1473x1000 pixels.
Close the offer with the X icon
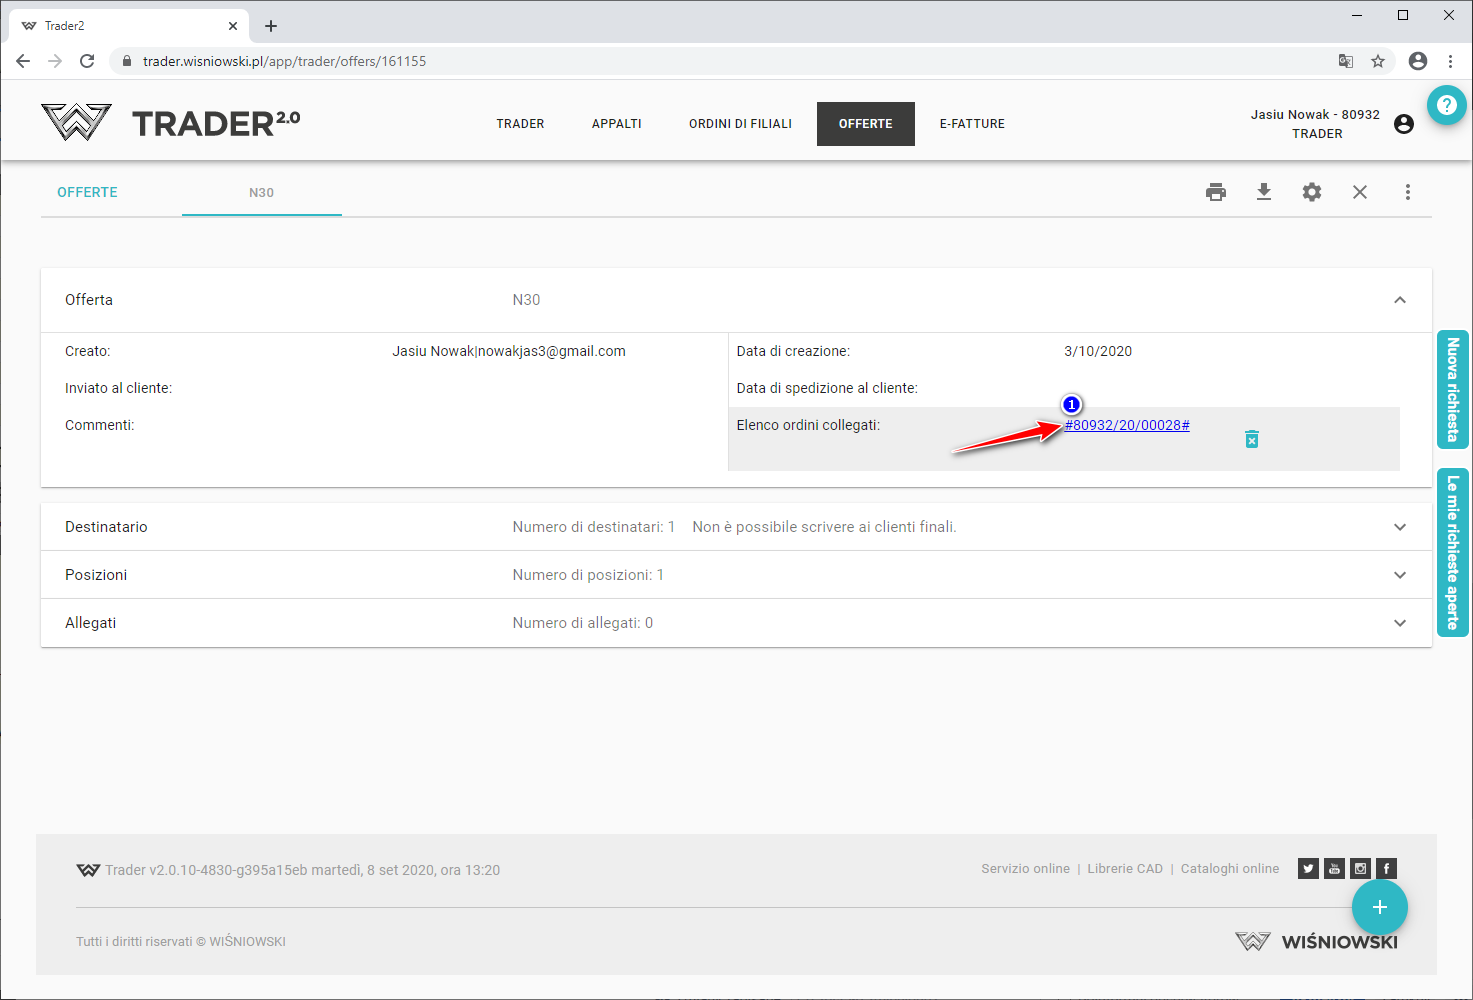(1360, 192)
